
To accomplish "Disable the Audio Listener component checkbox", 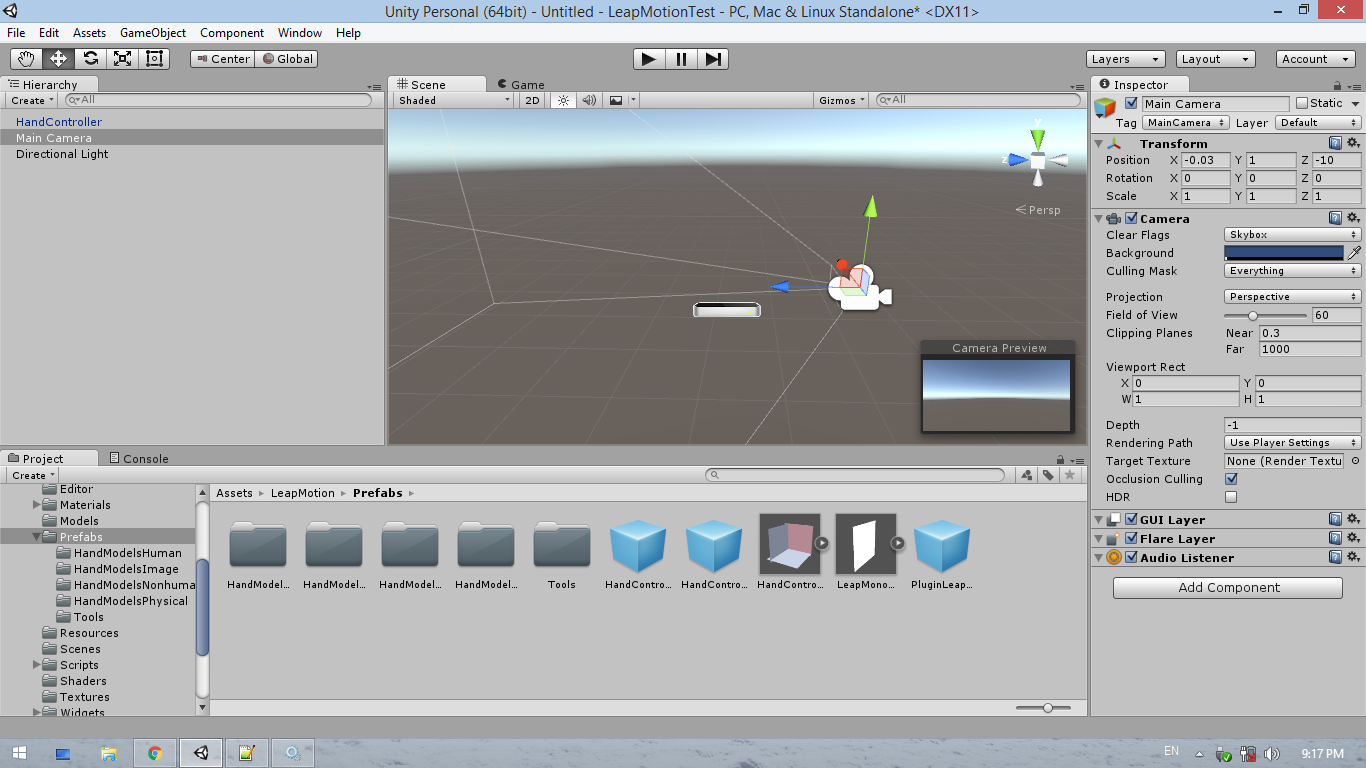I will [x=1131, y=557].
